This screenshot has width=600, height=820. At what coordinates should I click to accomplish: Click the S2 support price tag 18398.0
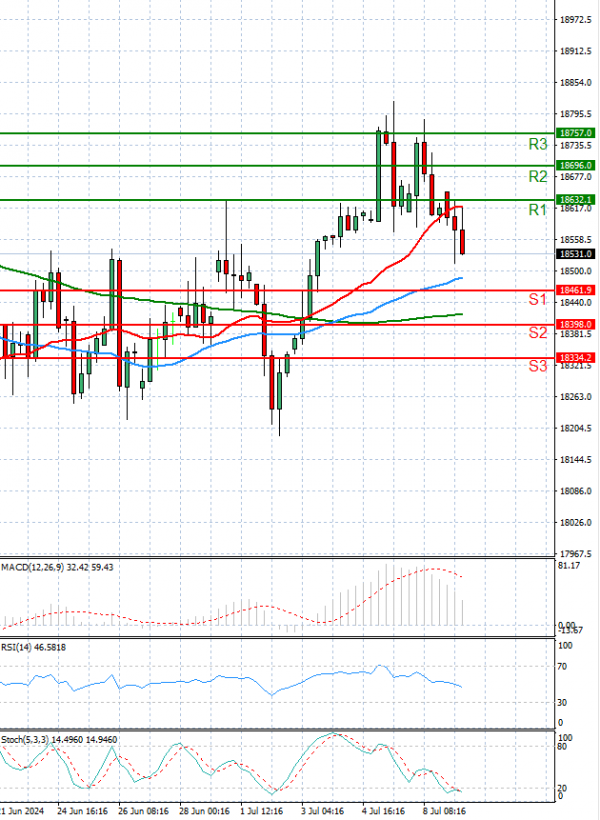tap(575, 324)
